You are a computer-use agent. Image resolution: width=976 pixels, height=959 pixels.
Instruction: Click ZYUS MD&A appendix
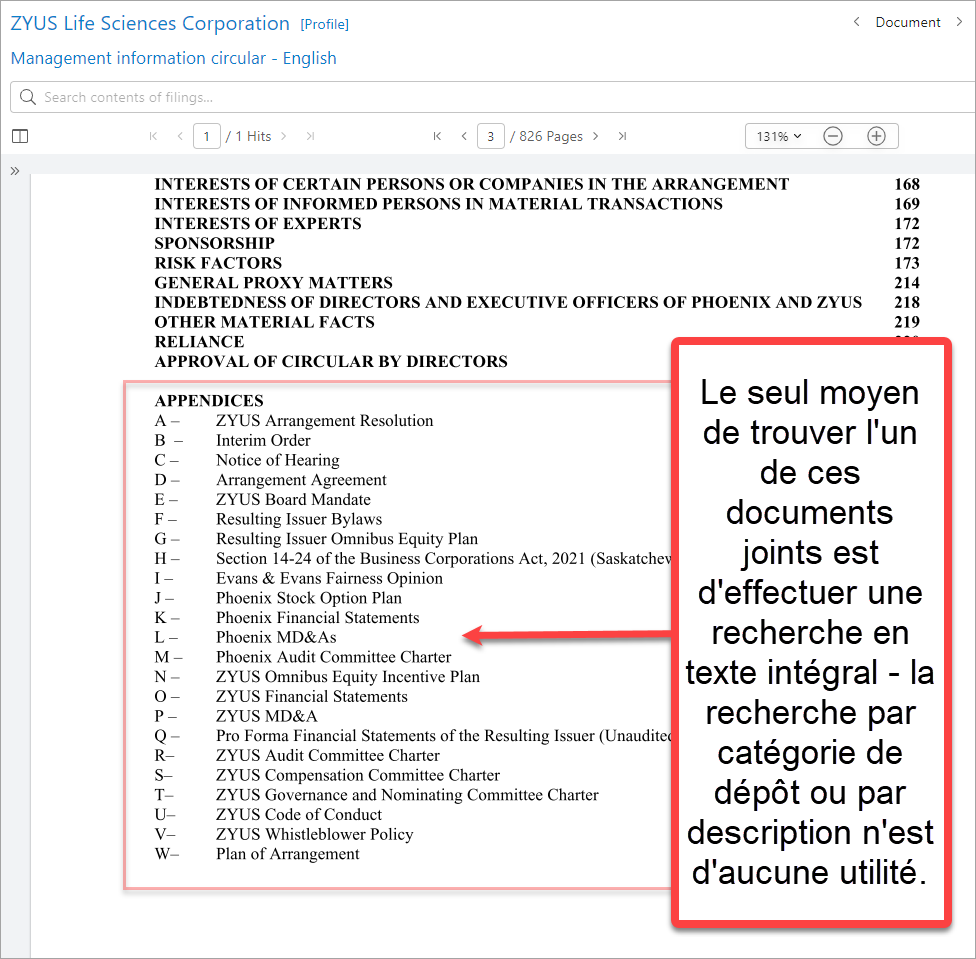pos(266,716)
